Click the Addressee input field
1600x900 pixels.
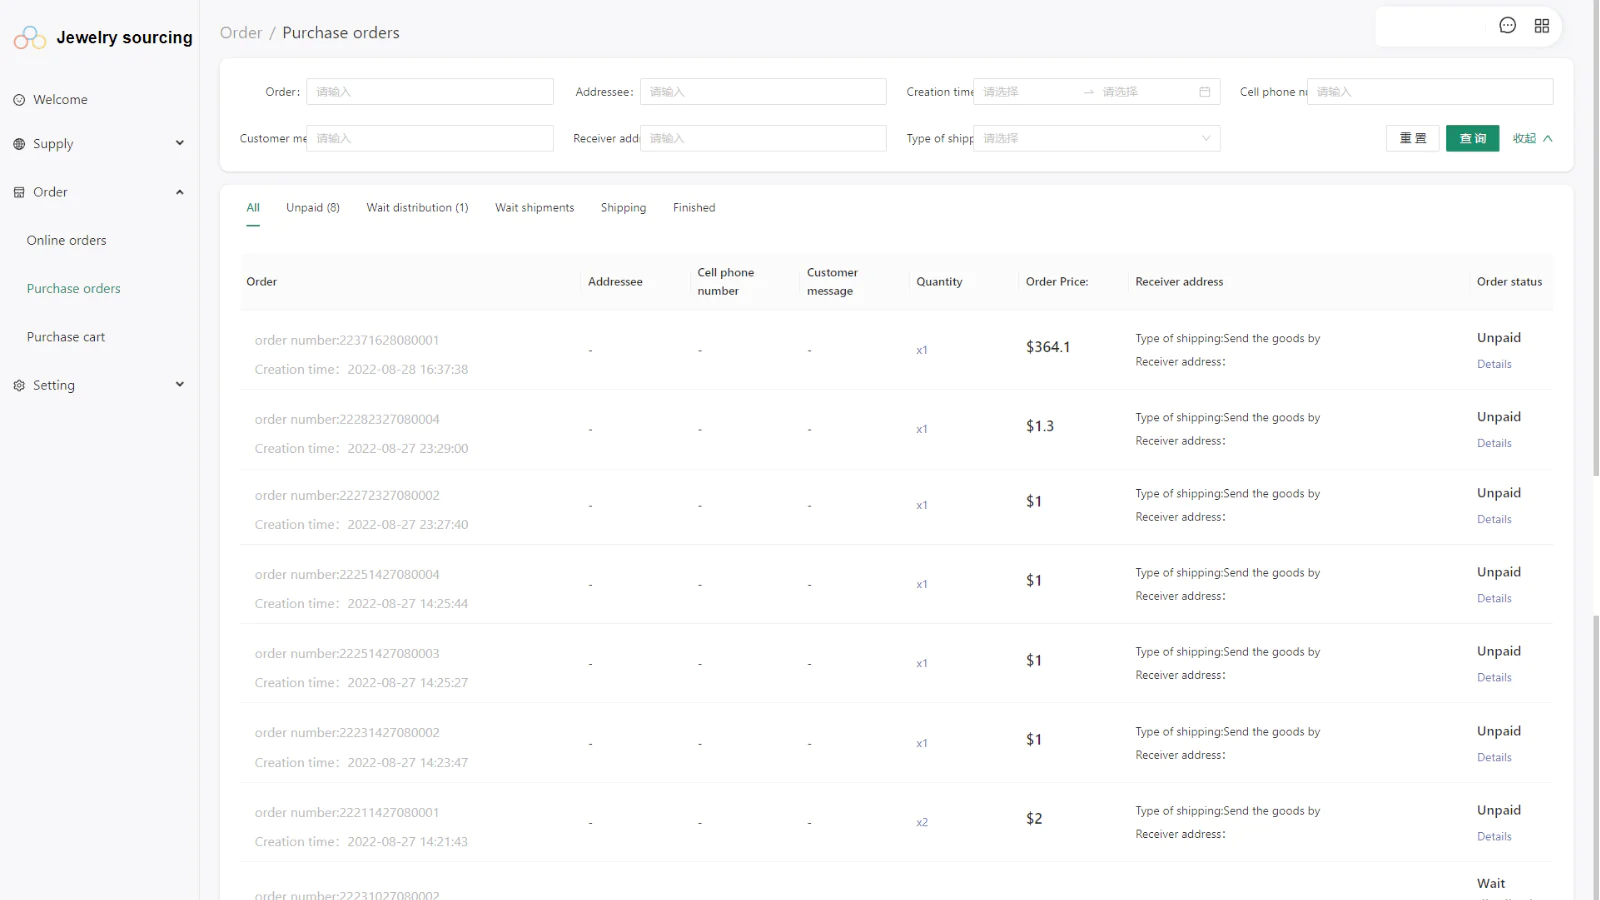pyautogui.click(x=762, y=92)
